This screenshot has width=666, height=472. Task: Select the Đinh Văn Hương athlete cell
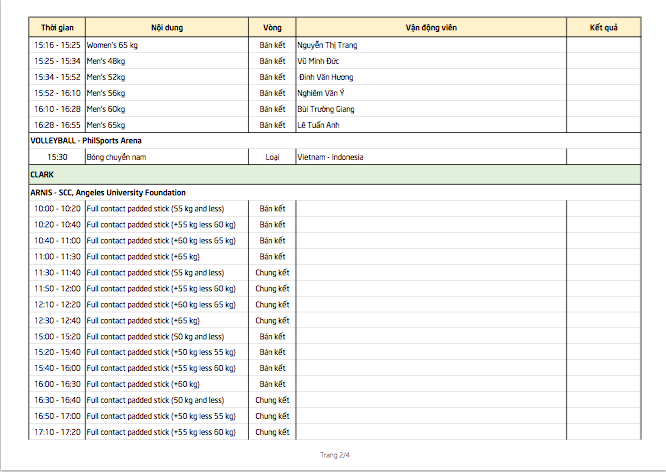[x=325, y=77]
